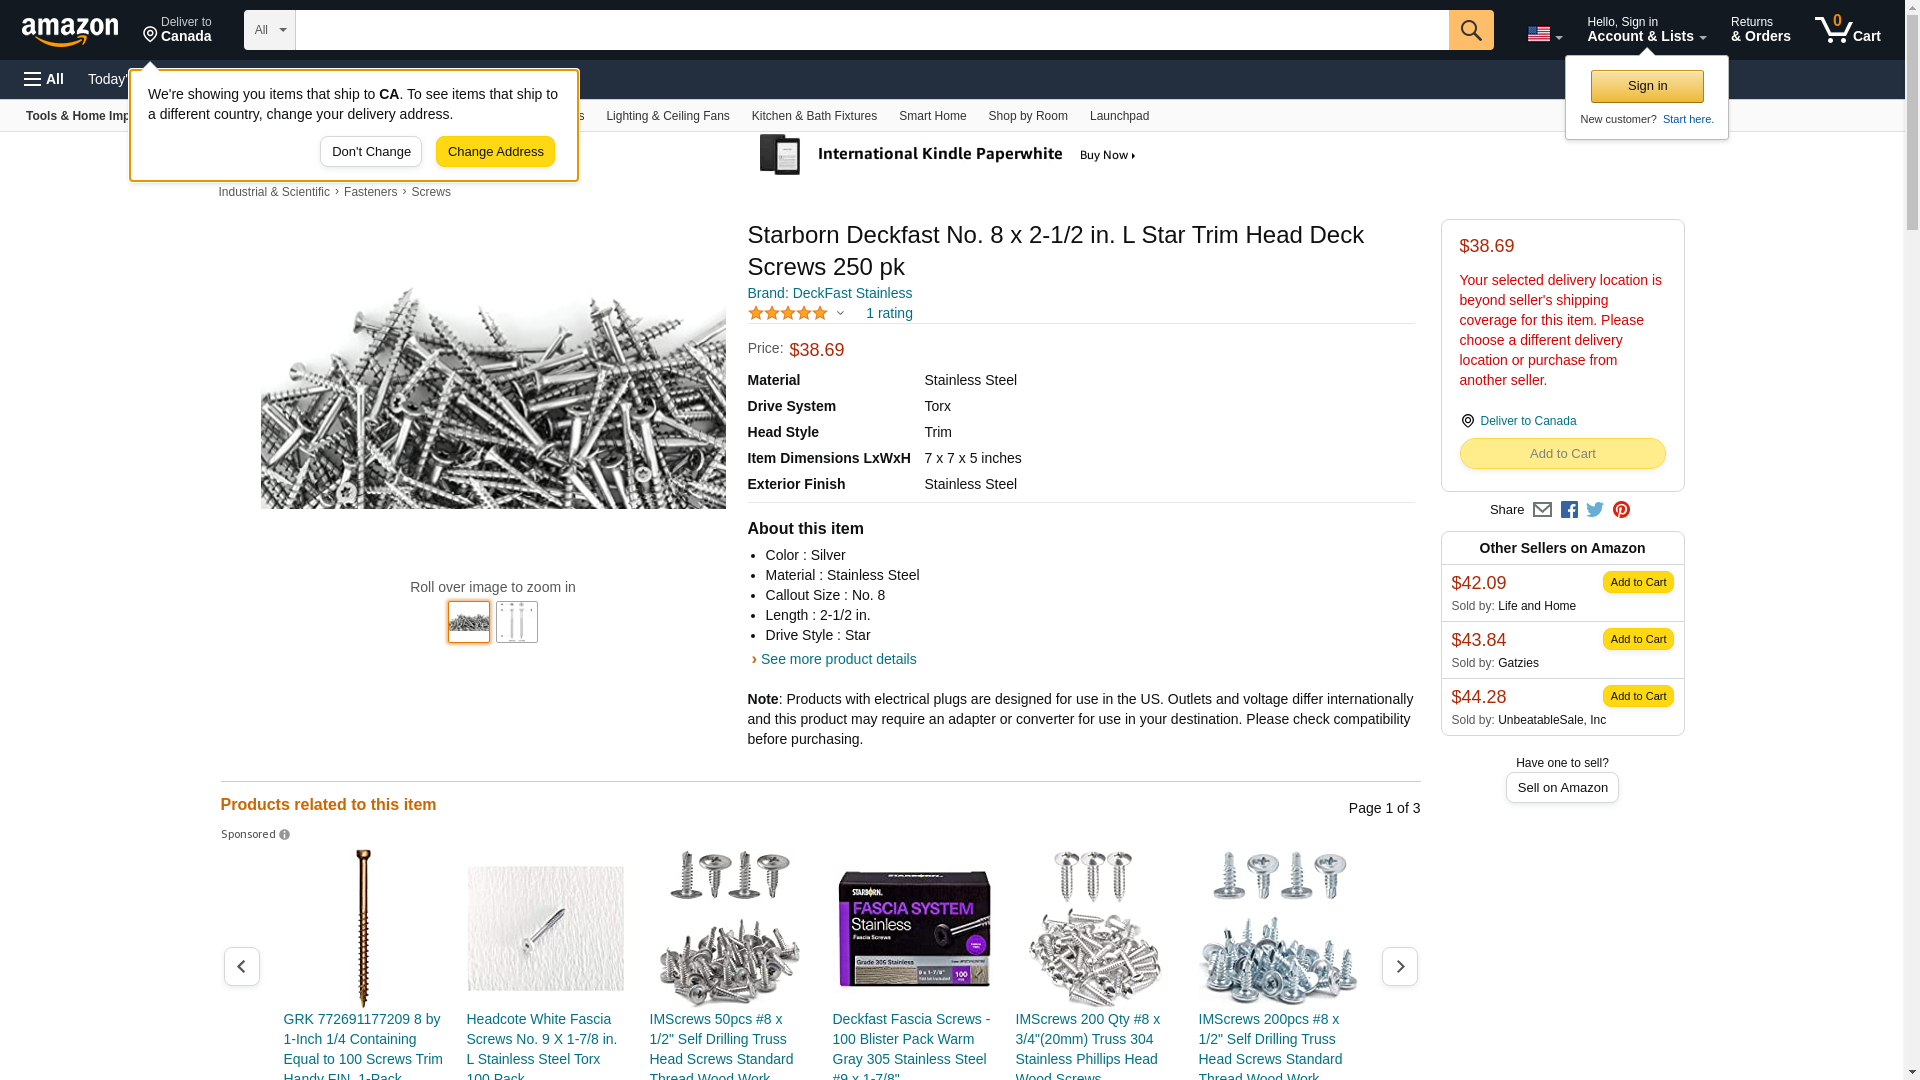Image resolution: width=1920 pixels, height=1080 pixels.
Task: Share product on Twitter
Action: [1595, 510]
